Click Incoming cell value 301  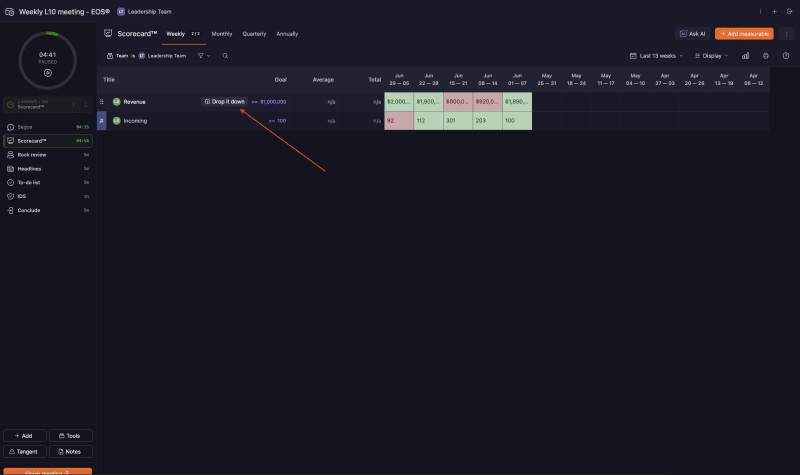click(458, 120)
